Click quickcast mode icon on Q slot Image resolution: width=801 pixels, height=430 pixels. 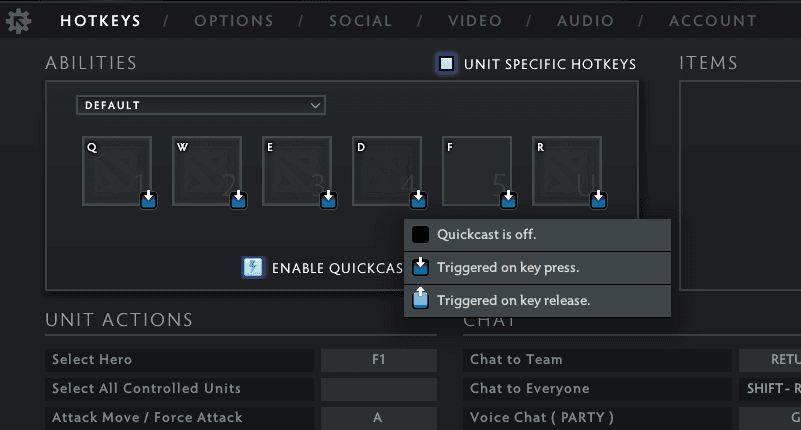[x=149, y=200]
